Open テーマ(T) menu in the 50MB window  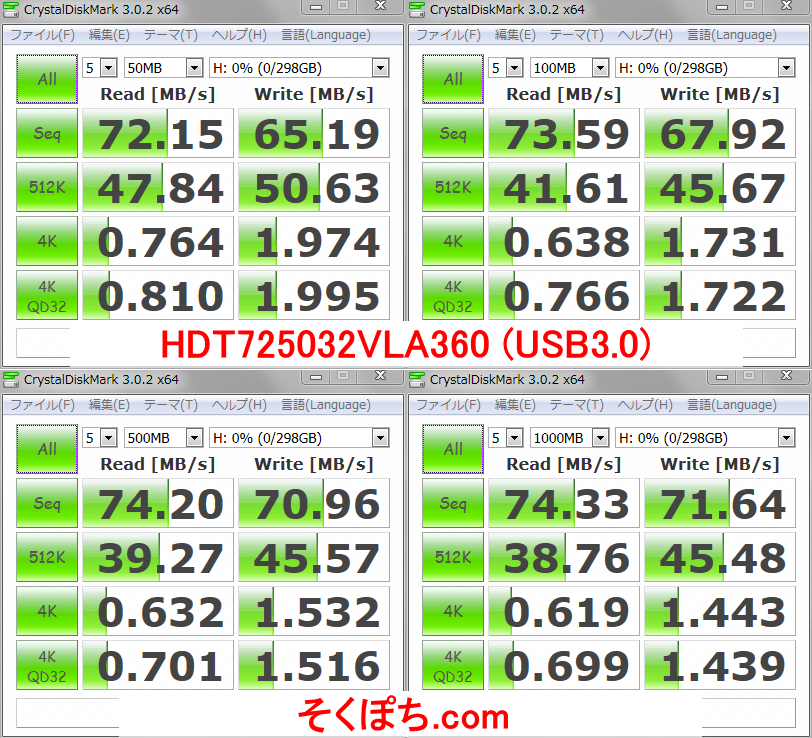tap(170, 35)
